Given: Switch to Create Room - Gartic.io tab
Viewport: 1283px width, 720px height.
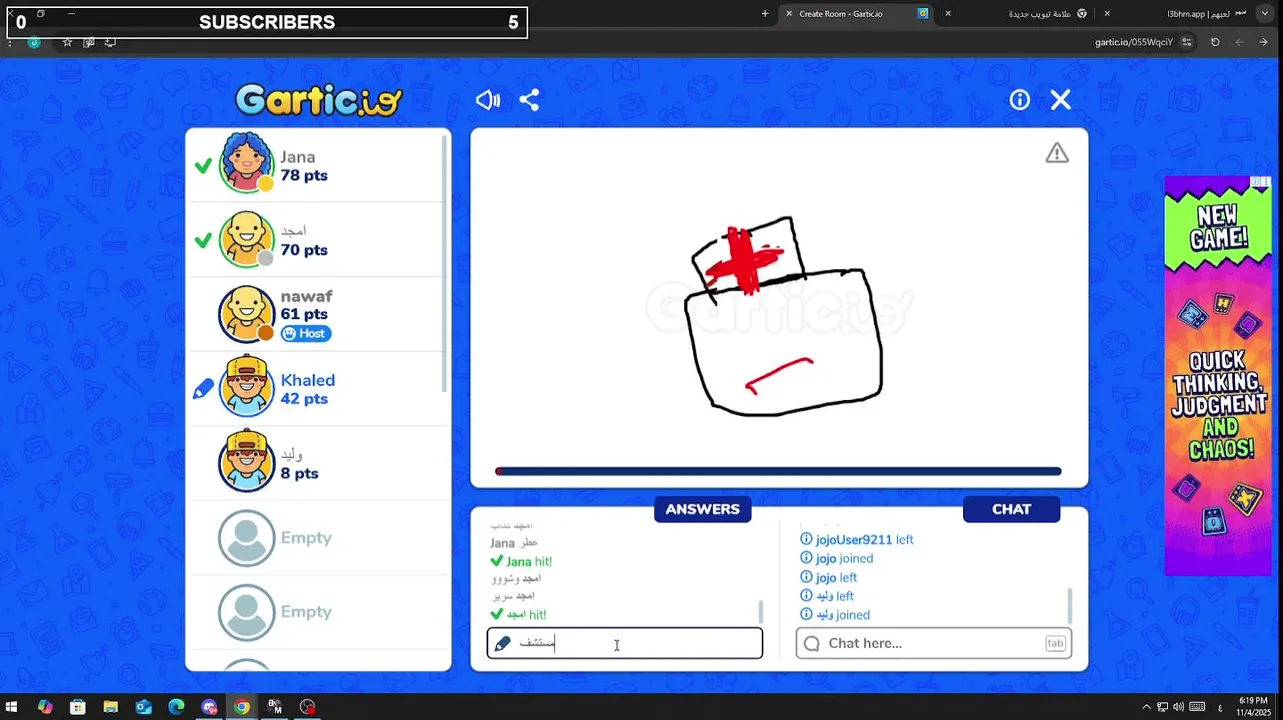Looking at the screenshot, I should pyautogui.click(x=858, y=14).
